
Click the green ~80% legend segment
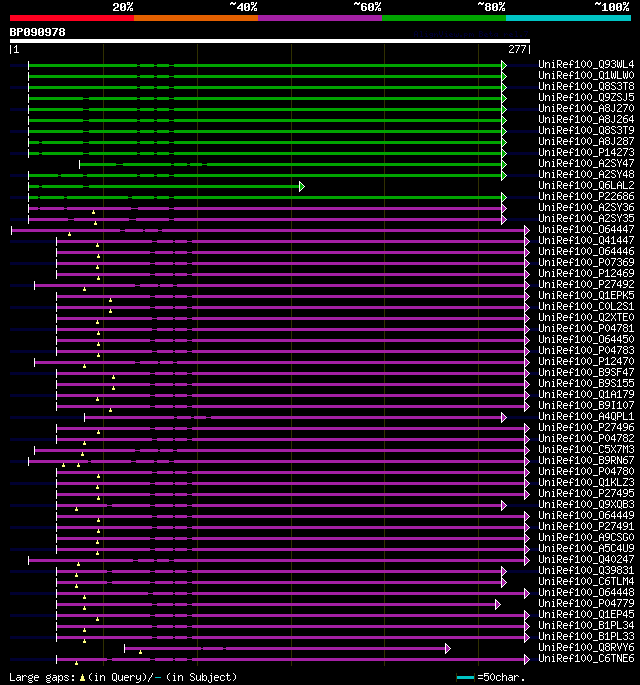pyautogui.click(x=444, y=18)
